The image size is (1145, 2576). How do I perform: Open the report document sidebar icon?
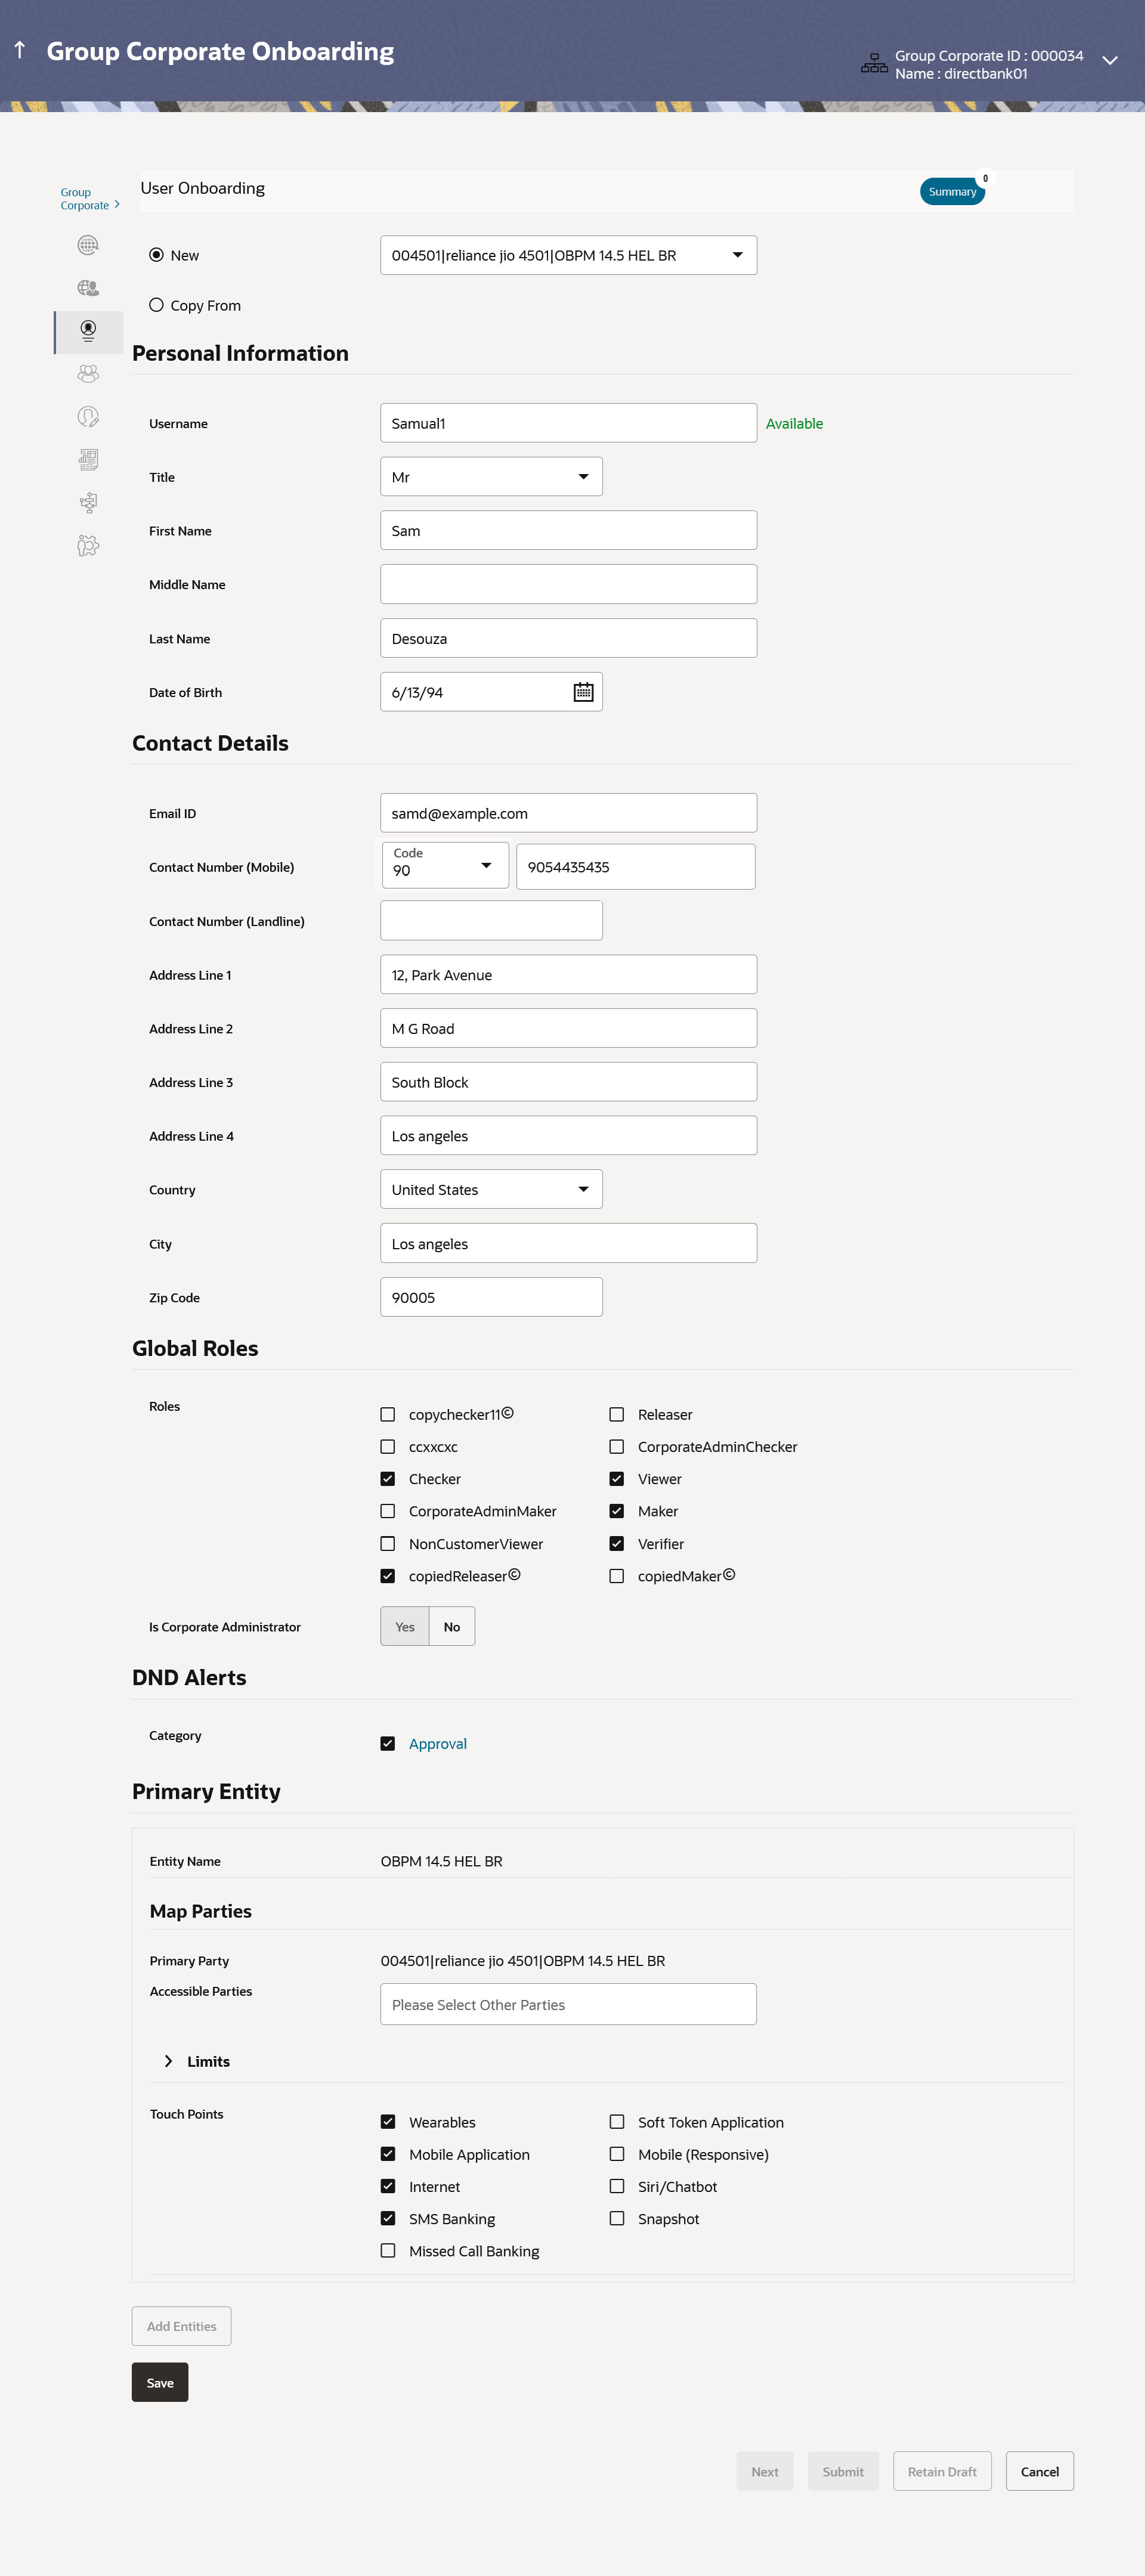(88, 460)
